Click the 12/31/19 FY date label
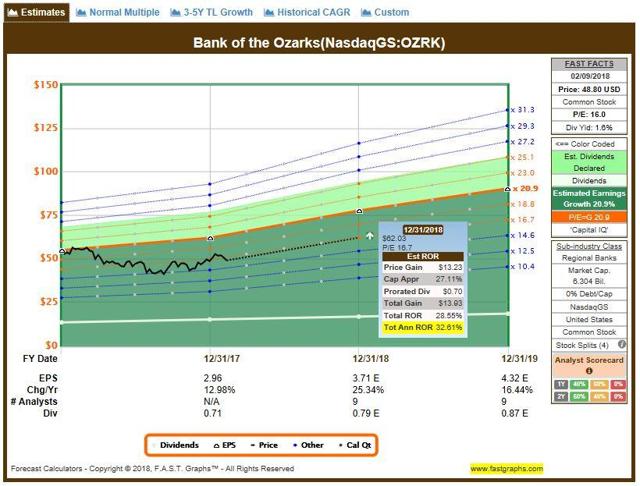This screenshot has height=486, width=640. [520, 359]
